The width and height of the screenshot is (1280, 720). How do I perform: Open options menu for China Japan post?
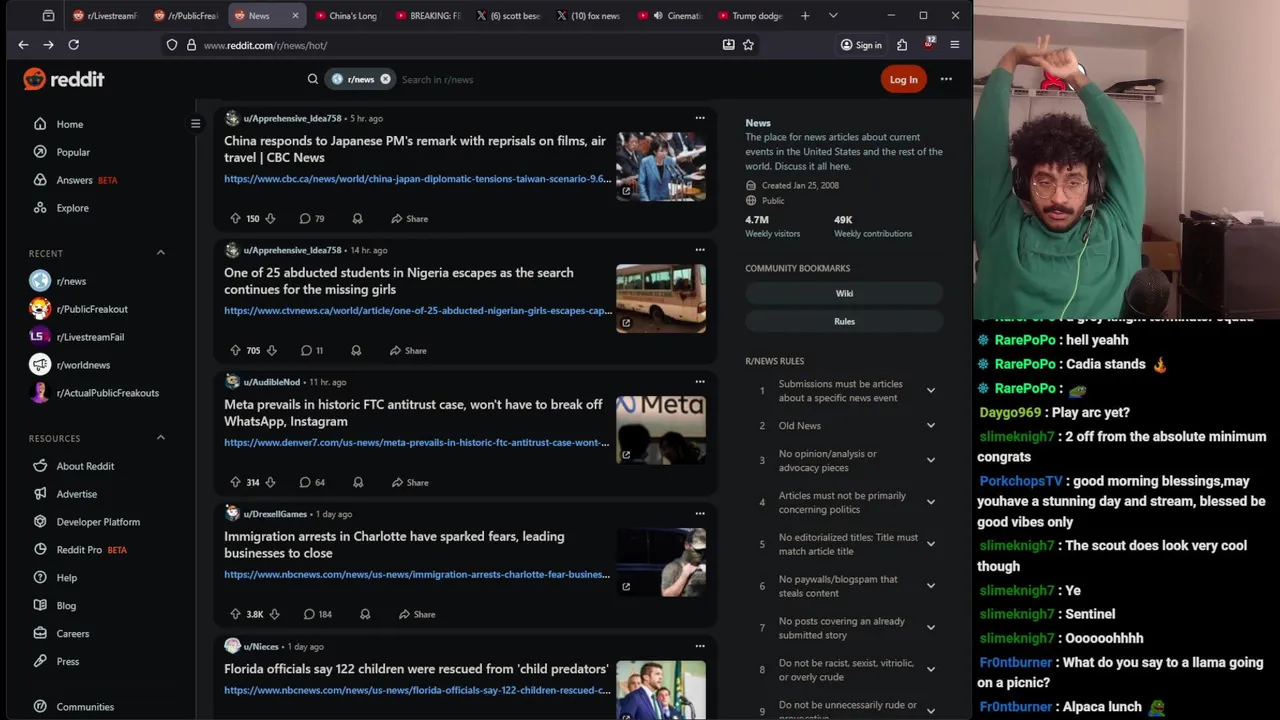[700, 118]
